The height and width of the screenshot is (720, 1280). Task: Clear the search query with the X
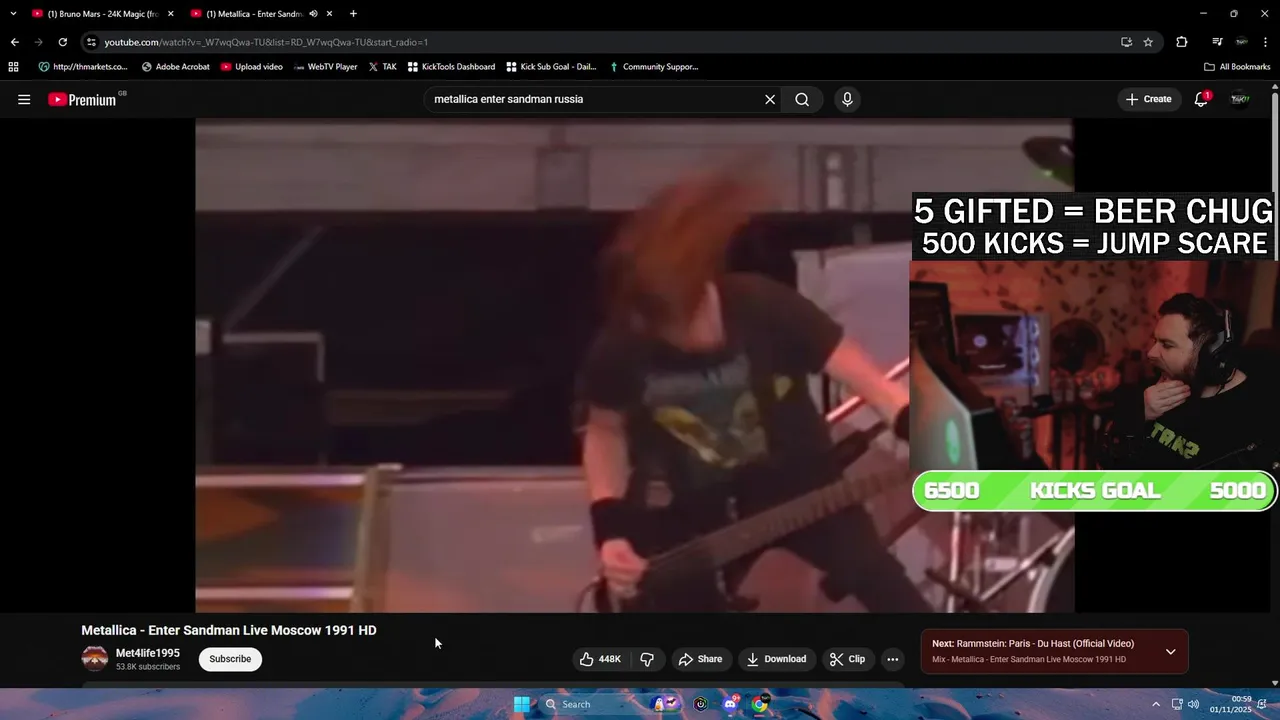click(770, 99)
